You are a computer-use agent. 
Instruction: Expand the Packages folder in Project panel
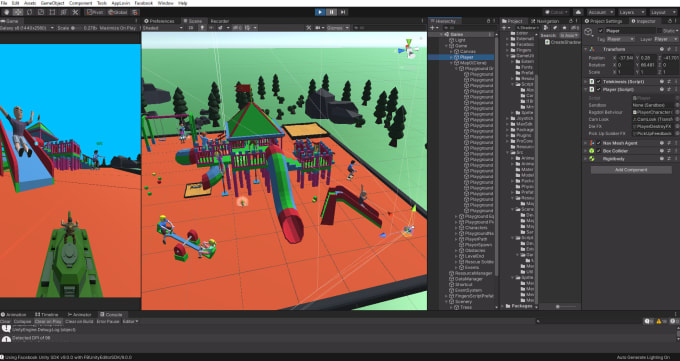pyautogui.click(x=503, y=306)
